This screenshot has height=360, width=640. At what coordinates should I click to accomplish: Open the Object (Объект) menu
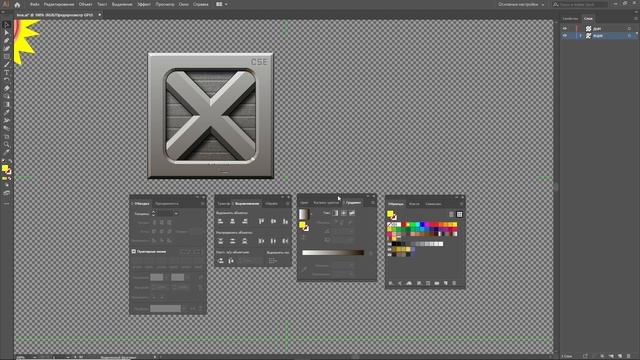pos(85,4)
